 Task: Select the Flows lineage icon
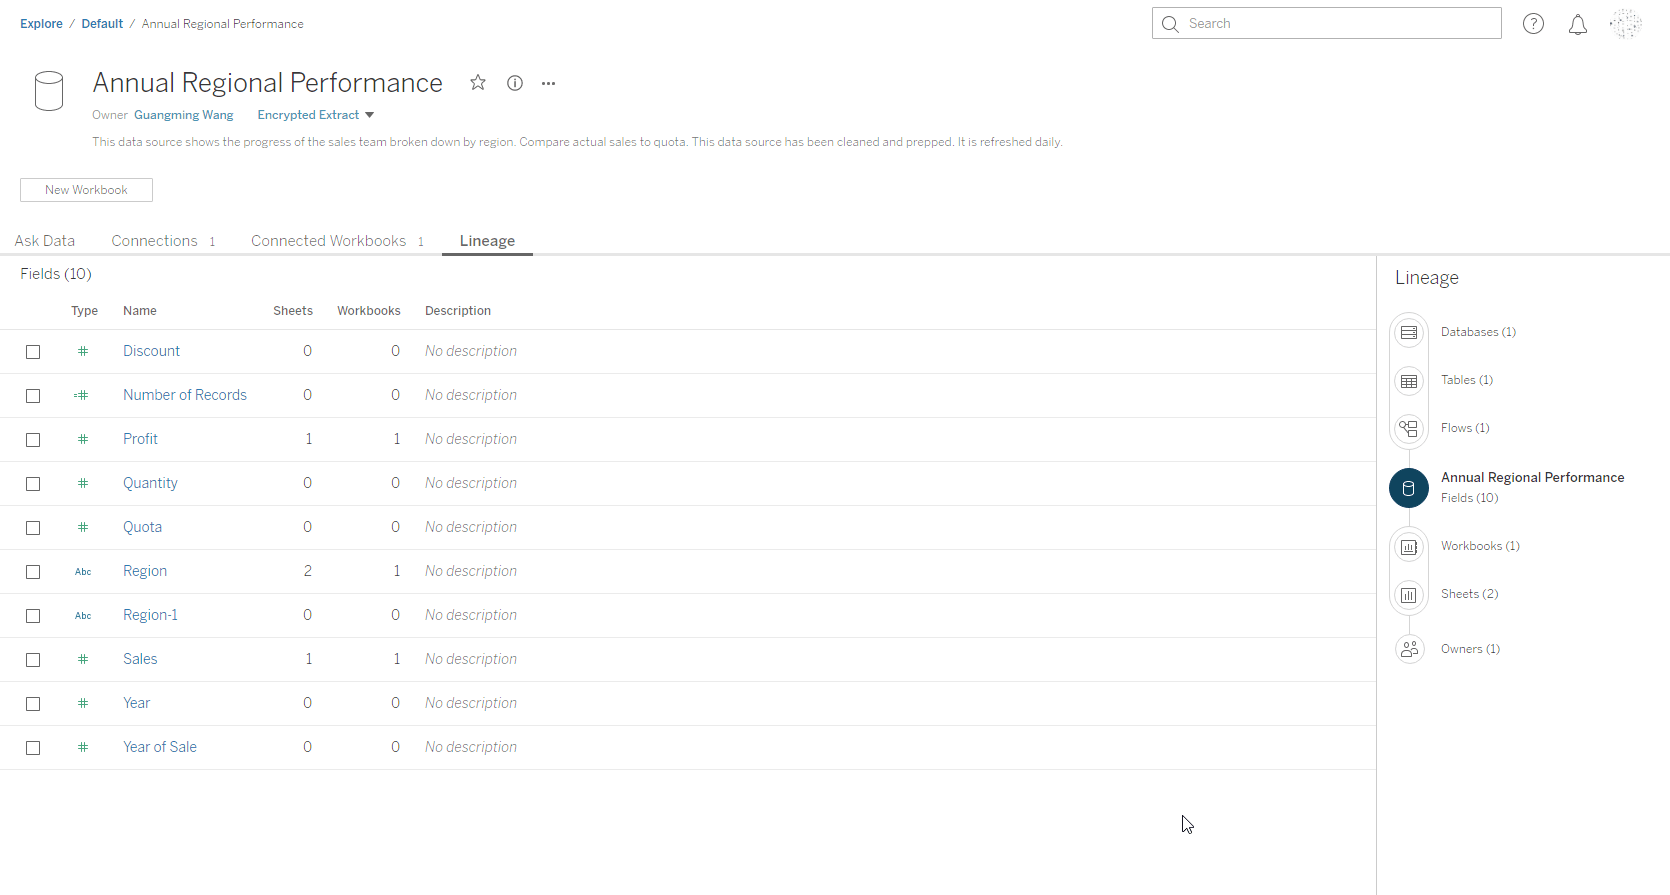(1409, 429)
